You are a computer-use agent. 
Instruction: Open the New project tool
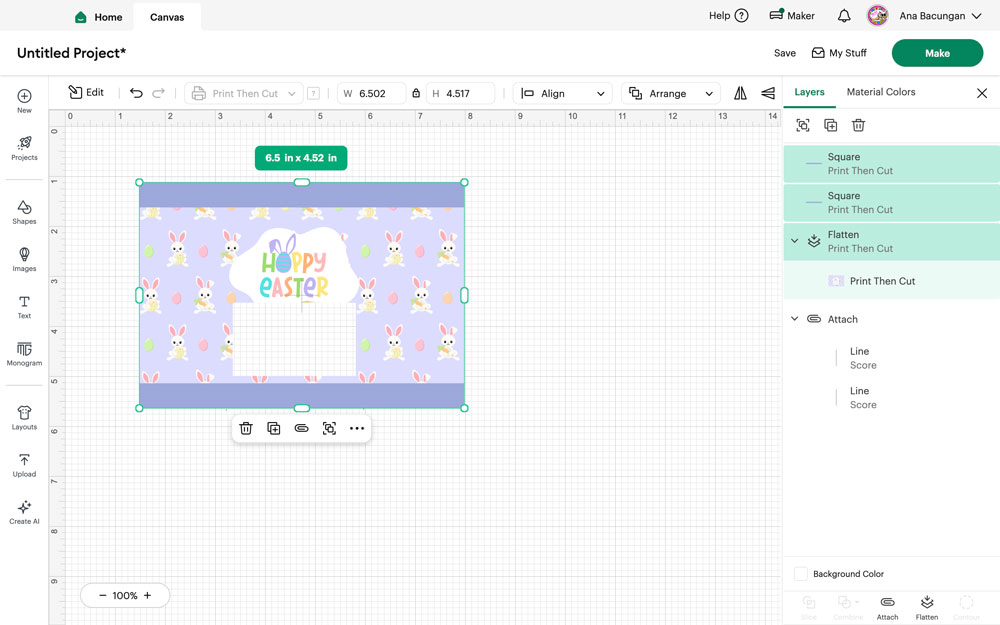(24, 101)
